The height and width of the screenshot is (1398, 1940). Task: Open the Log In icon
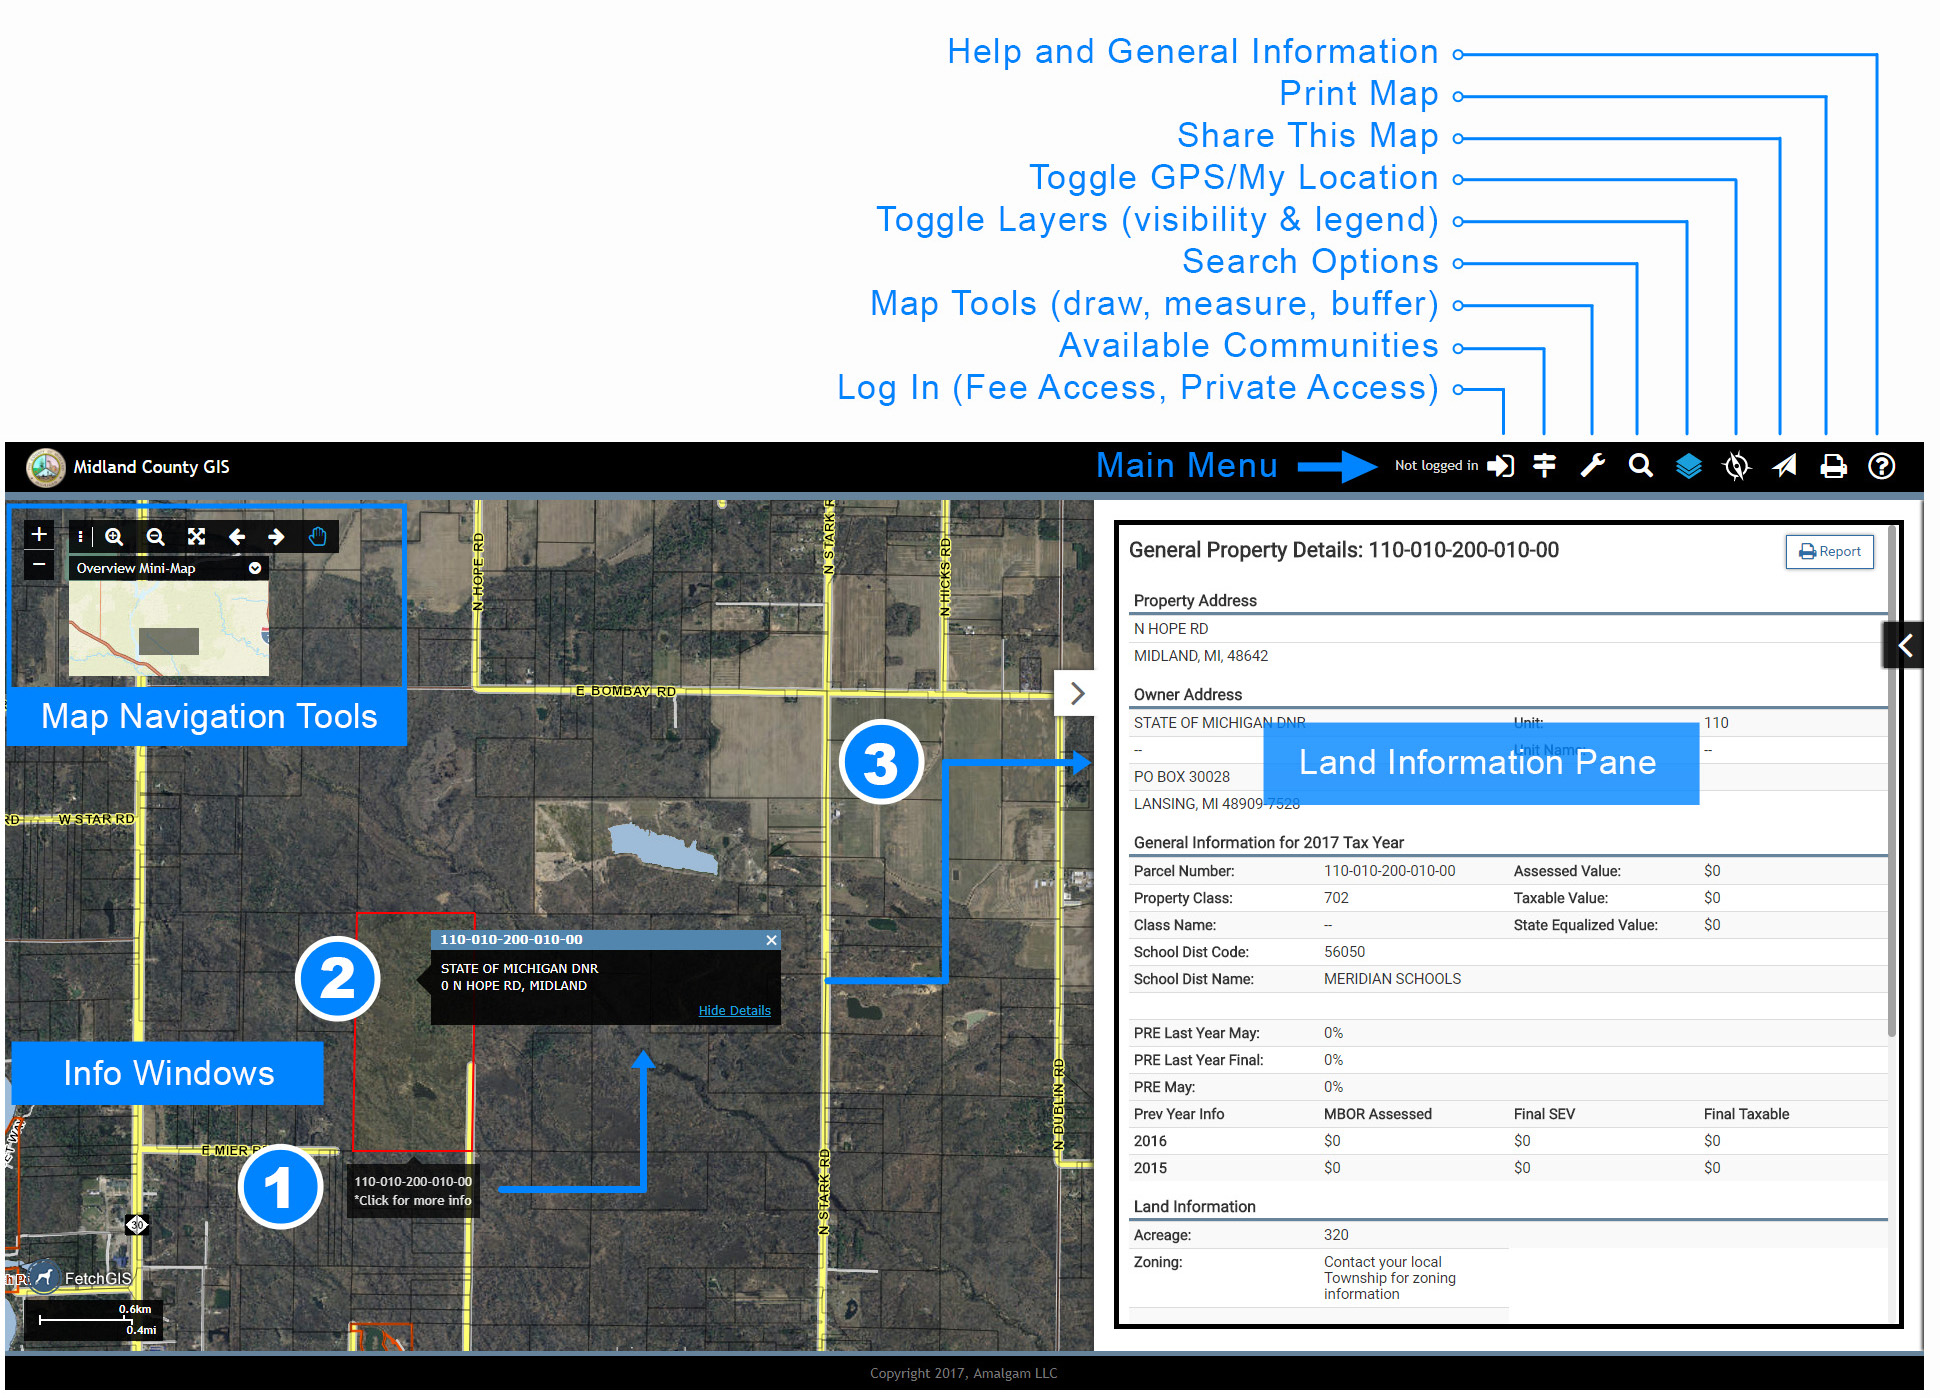1500,466
